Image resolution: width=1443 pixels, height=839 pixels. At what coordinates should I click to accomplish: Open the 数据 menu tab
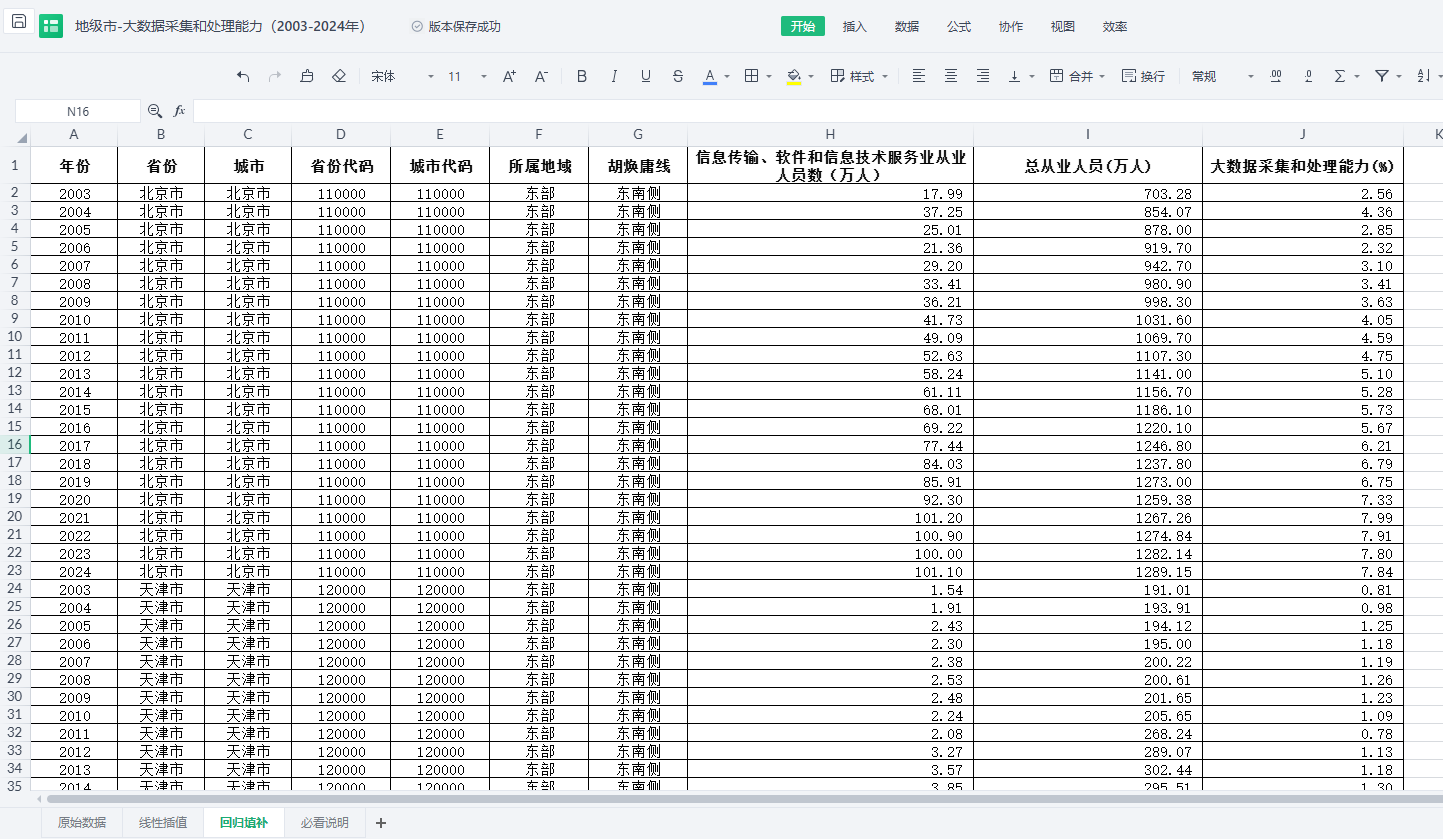(x=907, y=27)
